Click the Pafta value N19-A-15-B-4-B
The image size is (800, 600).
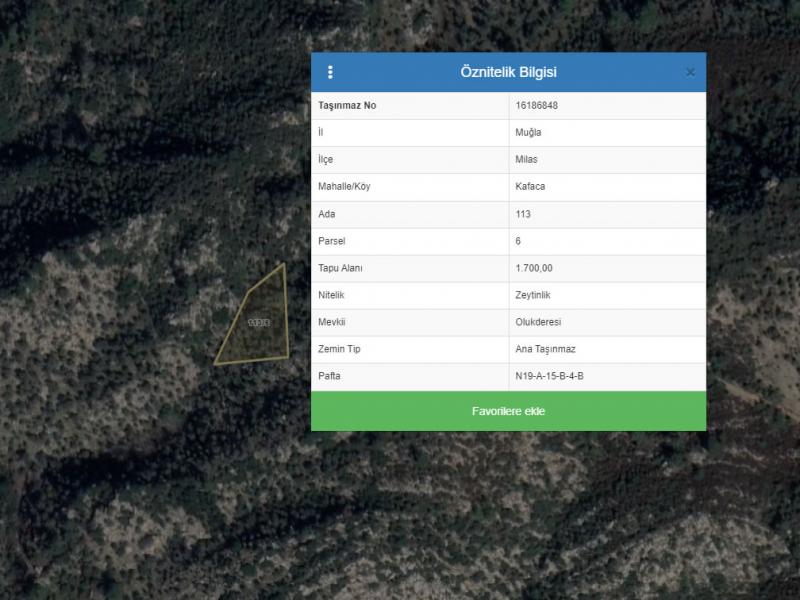(549, 376)
